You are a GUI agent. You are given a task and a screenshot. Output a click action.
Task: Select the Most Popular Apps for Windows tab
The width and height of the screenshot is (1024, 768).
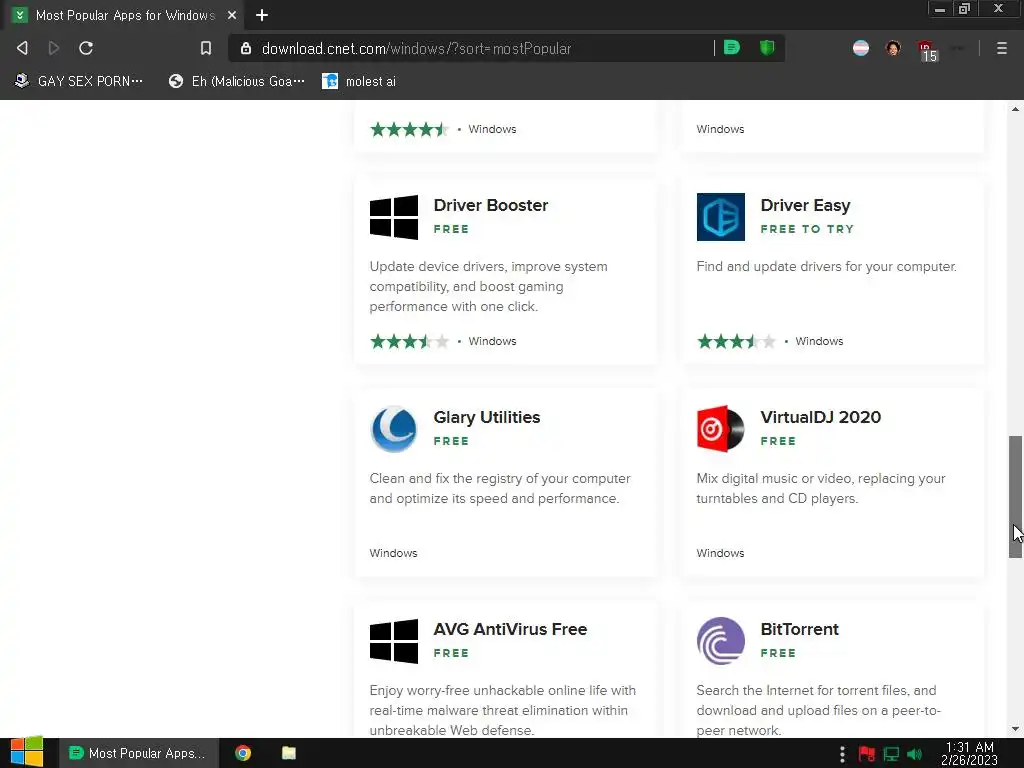pos(125,15)
